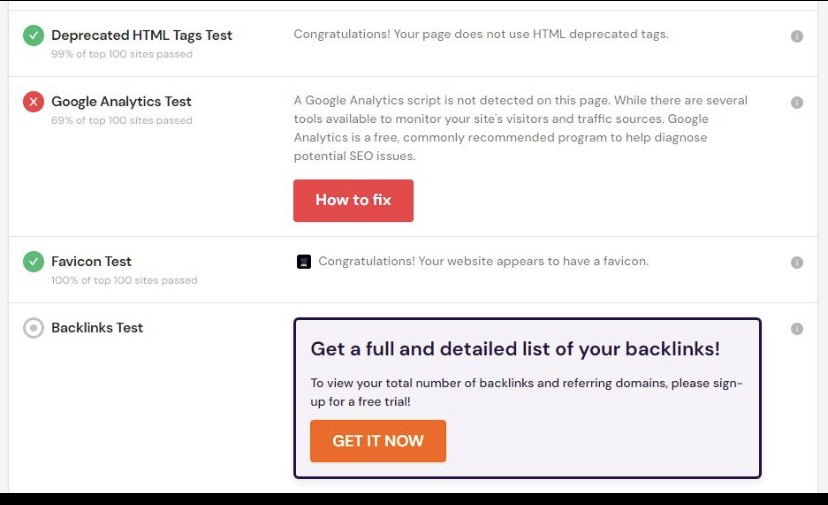Click '100% of top 100 sites passed' text
Image resolution: width=828 pixels, height=505 pixels.
124,280
